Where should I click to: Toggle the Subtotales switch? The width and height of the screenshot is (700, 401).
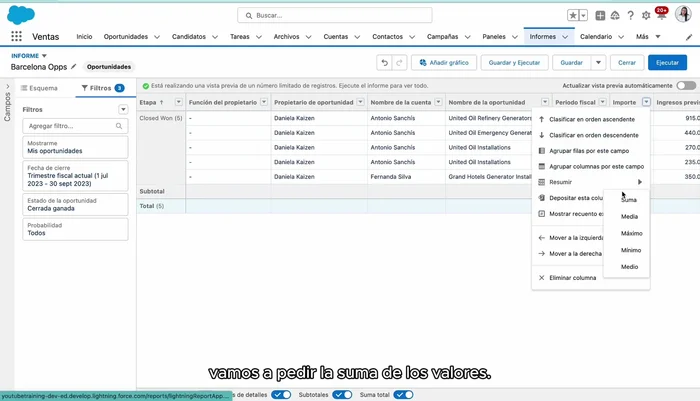tap(342, 395)
